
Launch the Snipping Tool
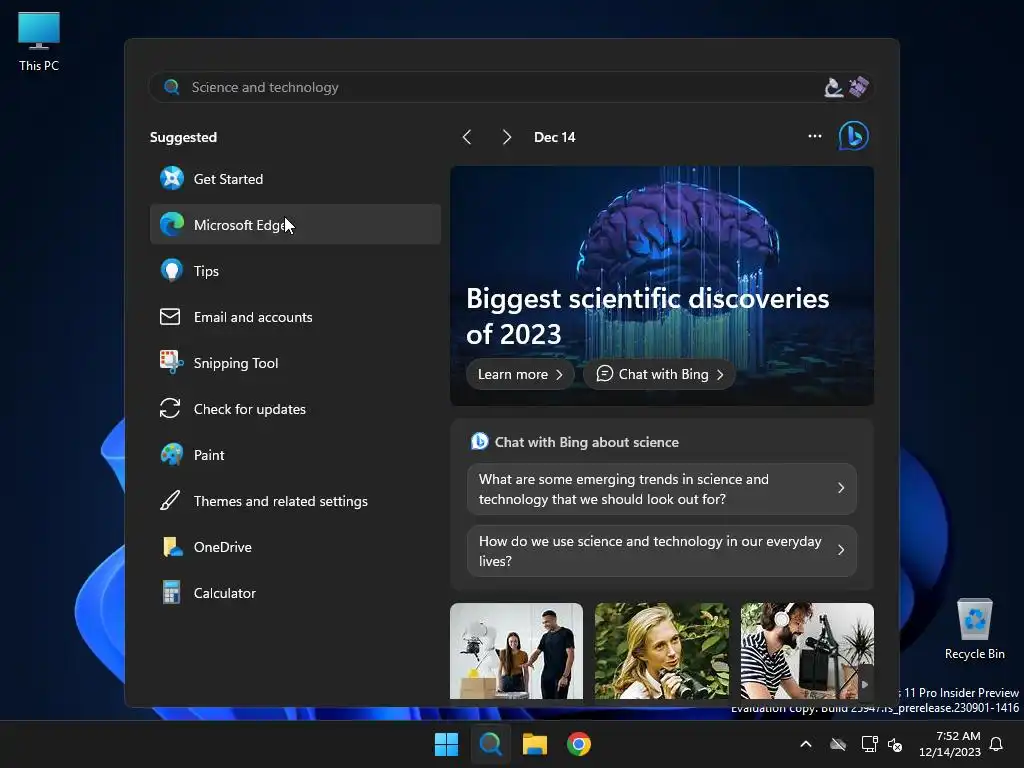point(295,362)
